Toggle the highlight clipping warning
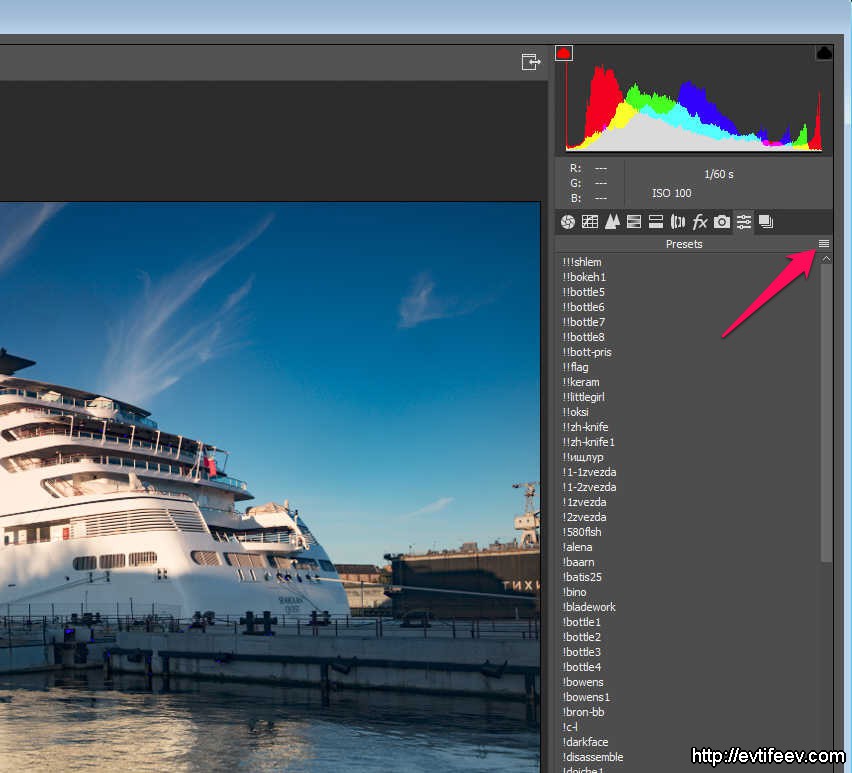 click(x=824, y=53)
